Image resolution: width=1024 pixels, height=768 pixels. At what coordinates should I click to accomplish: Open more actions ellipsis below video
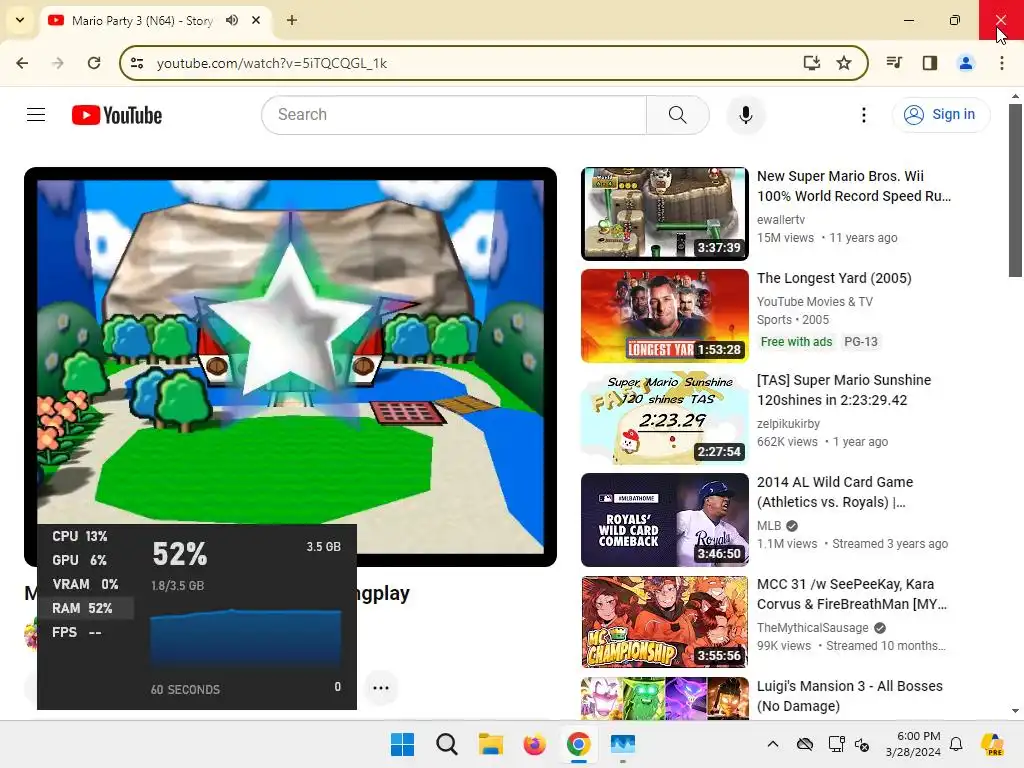point(381,688)
